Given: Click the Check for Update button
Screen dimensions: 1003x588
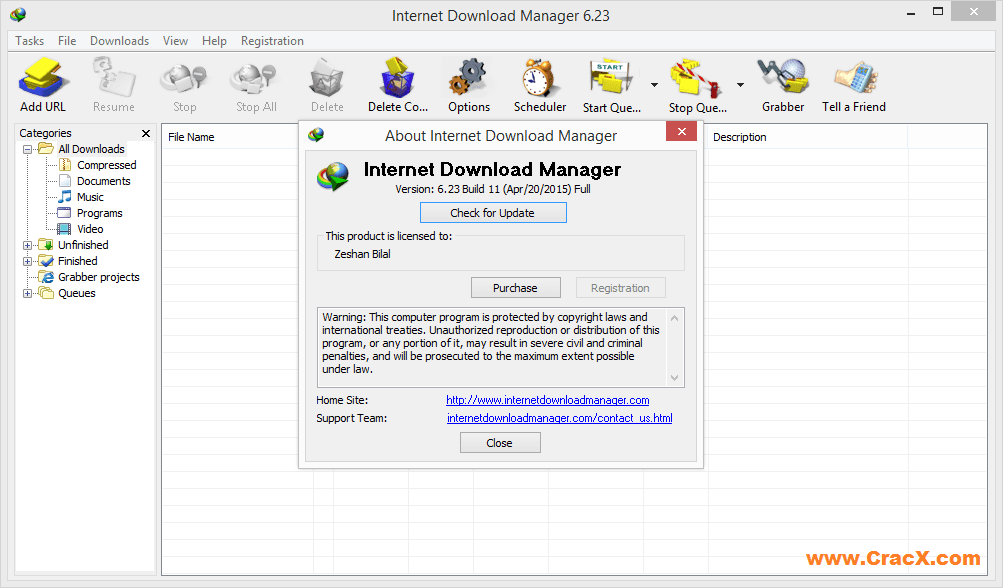Looking at the screenshot, I should pos(493,213).
